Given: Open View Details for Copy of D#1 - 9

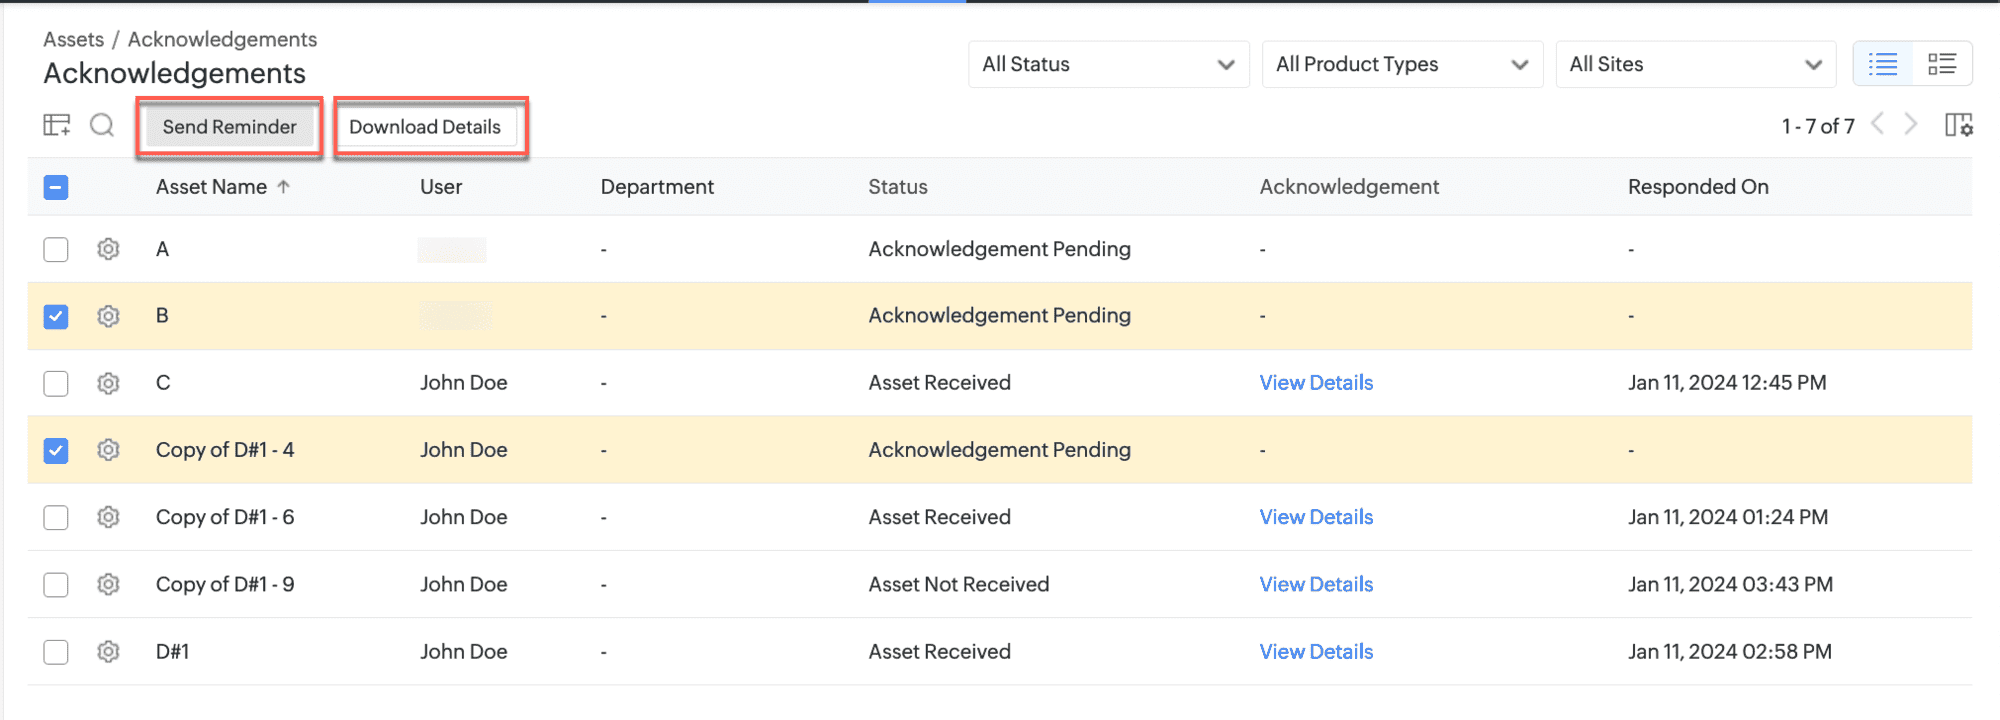Looking at the screenshot, I should coord(1316,585).
